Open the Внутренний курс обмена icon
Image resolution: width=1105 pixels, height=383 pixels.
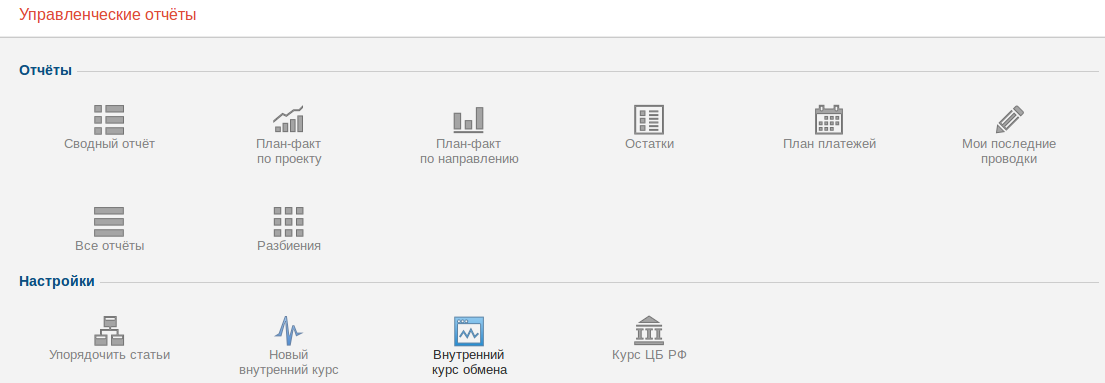pos(469,331)
